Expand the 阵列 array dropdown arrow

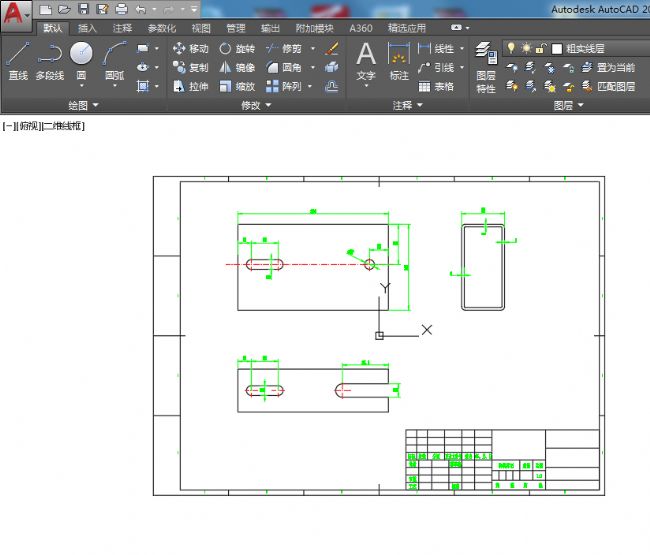coord(310,86)
